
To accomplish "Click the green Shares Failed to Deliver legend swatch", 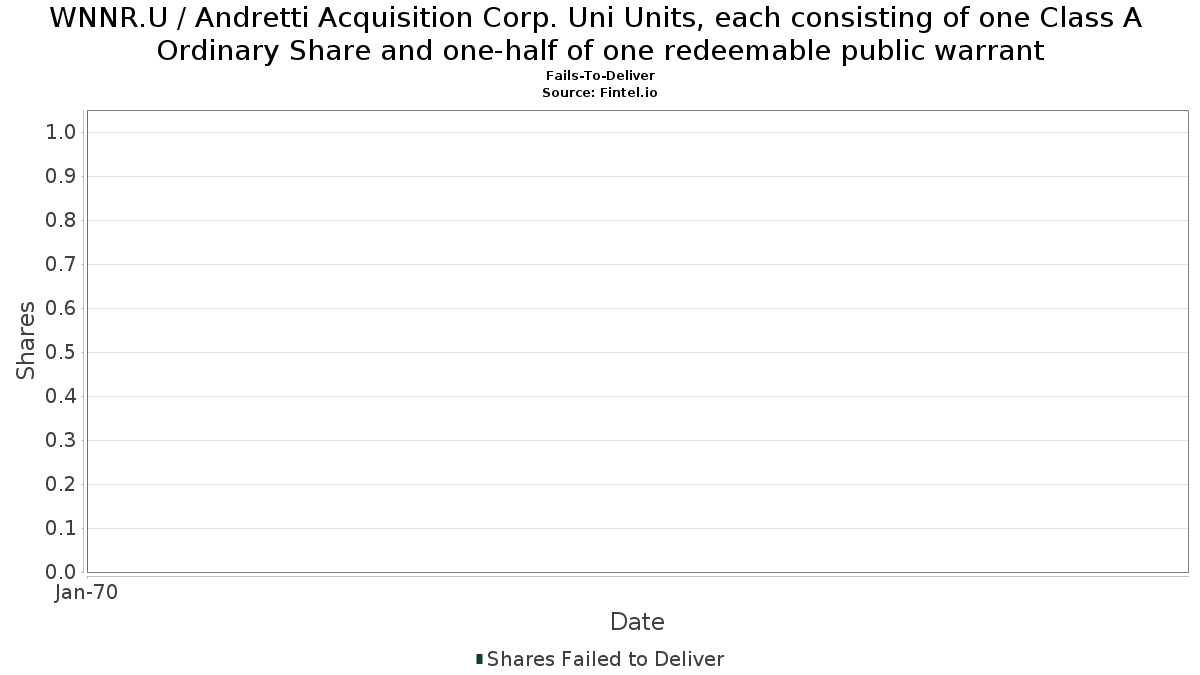I will point(479,659).
